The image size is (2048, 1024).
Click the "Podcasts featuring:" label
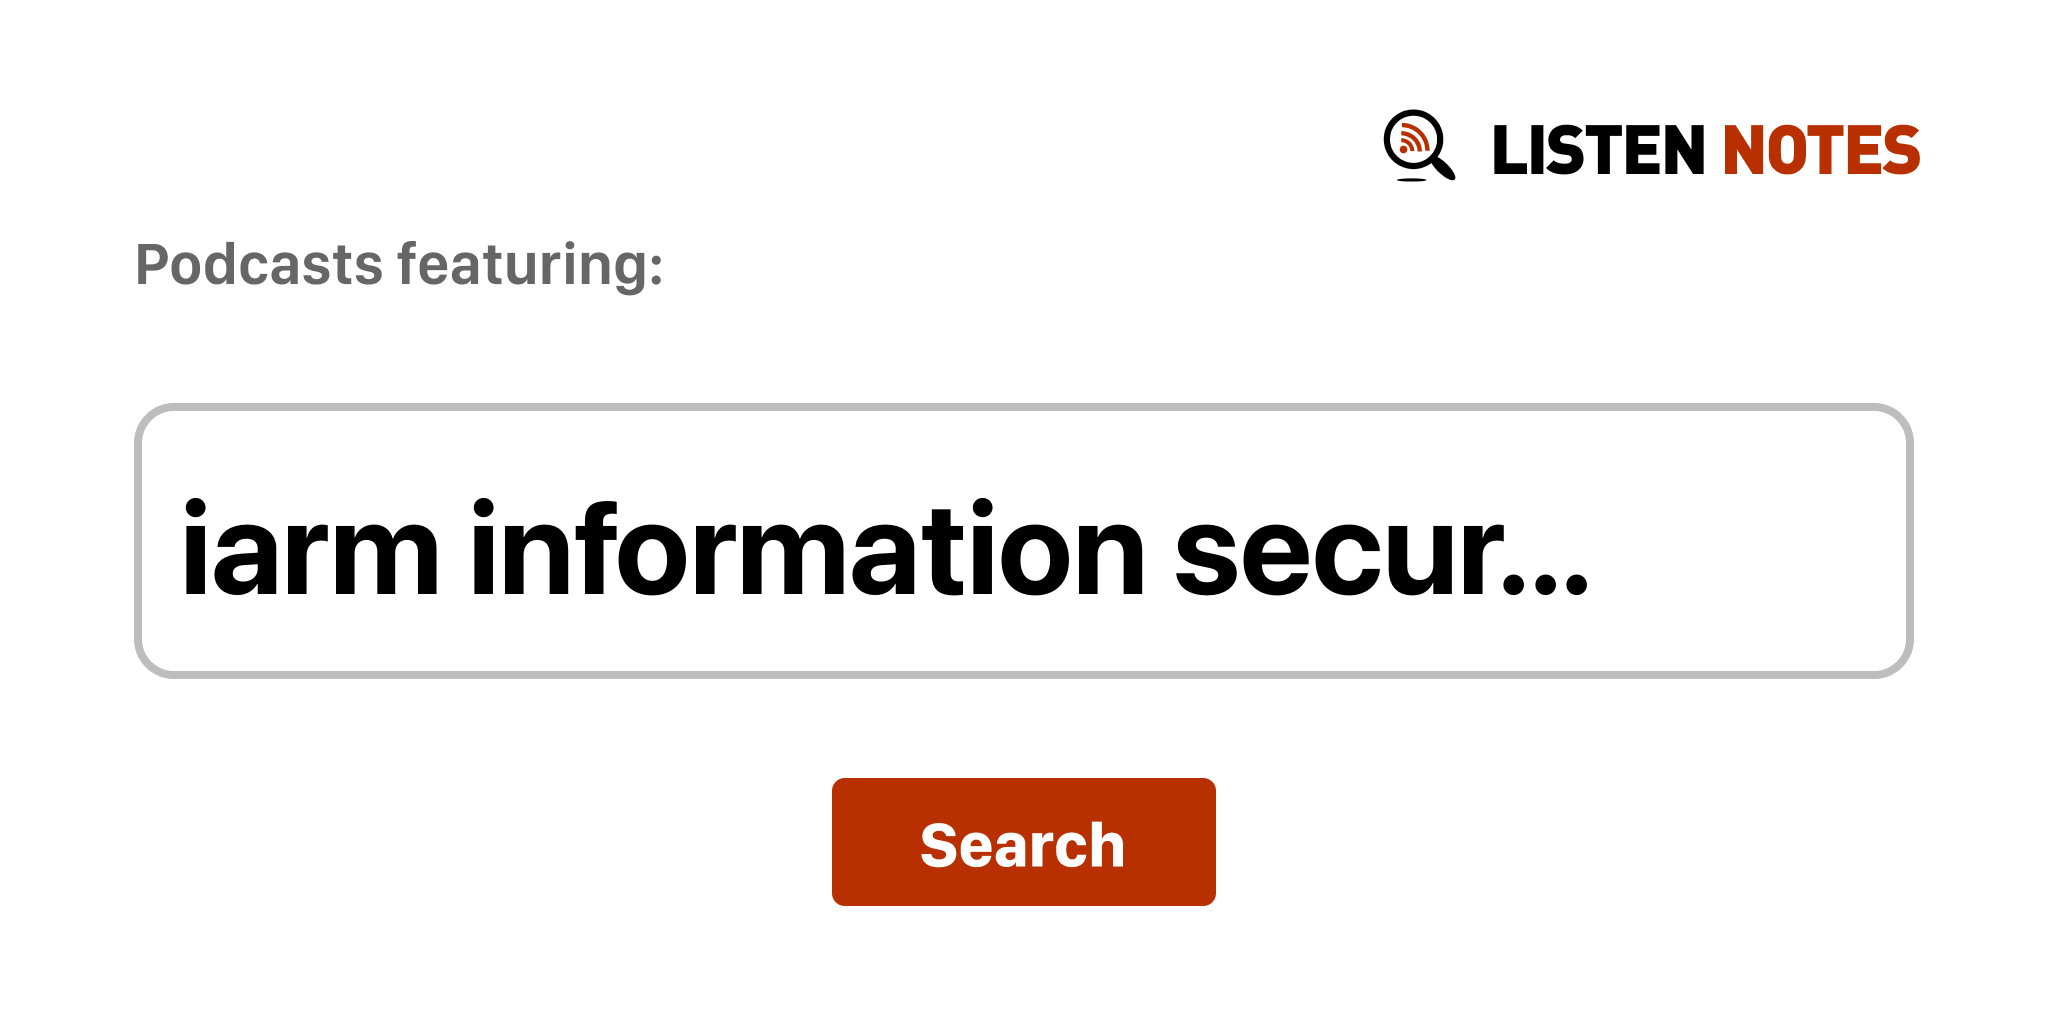click(x=399, y=265)
